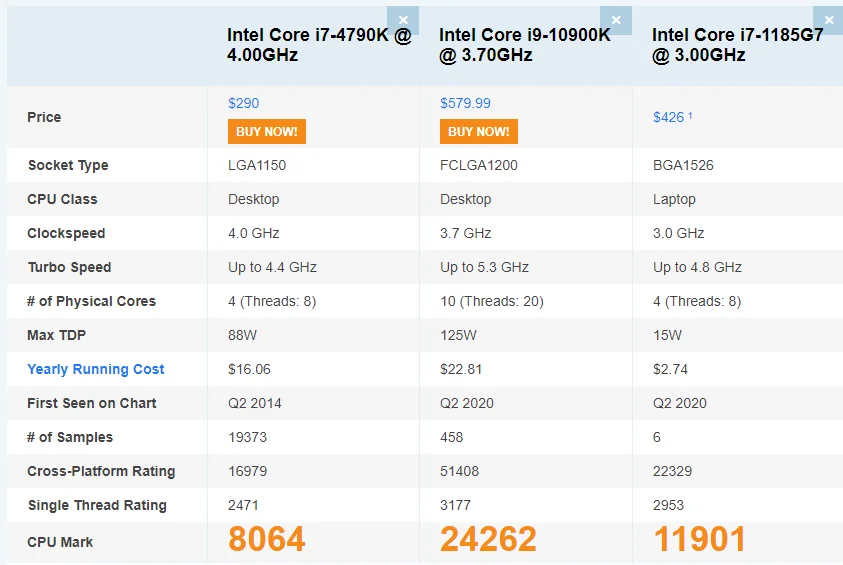Select the 2471 single thread rating
843x565 pixels.
point(244,505)
